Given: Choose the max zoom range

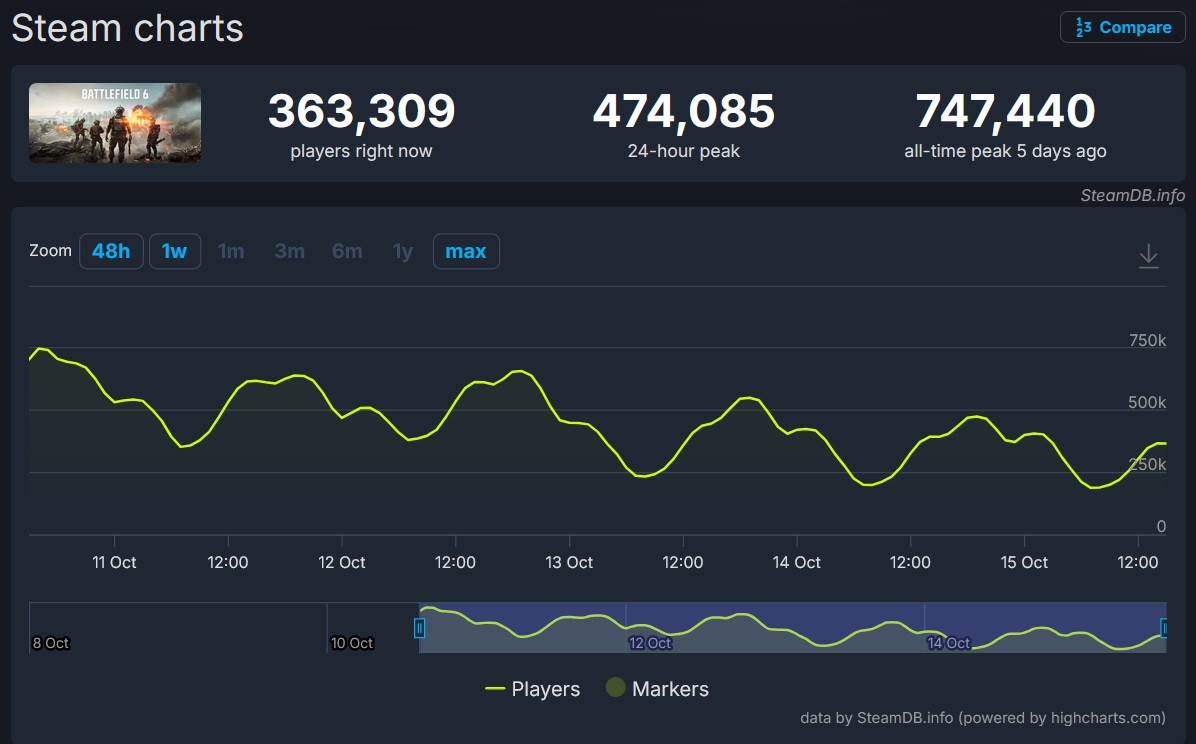Looking at the screenshot, I should point(465,251).
